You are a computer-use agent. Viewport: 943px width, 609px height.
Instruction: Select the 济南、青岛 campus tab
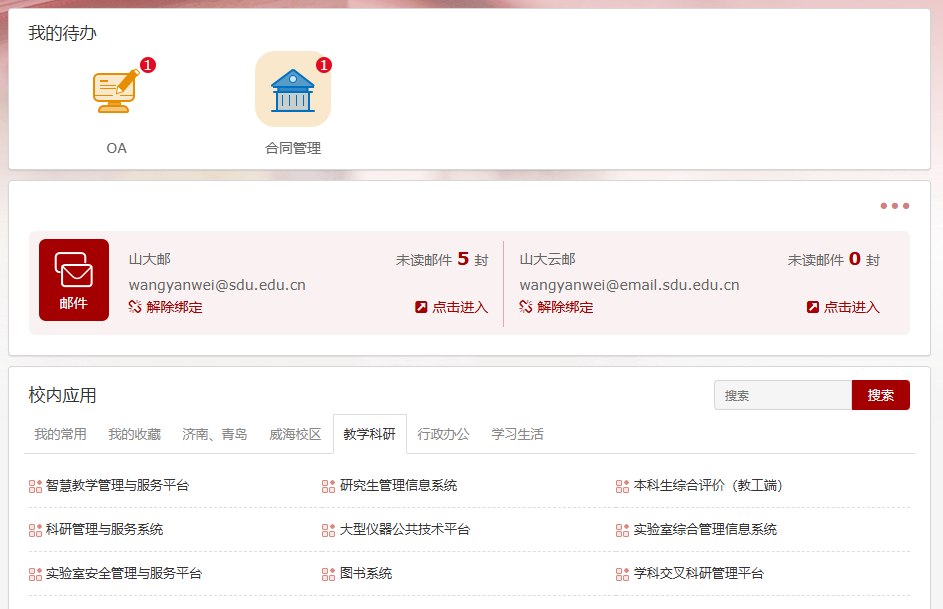(x=214, y=434)
